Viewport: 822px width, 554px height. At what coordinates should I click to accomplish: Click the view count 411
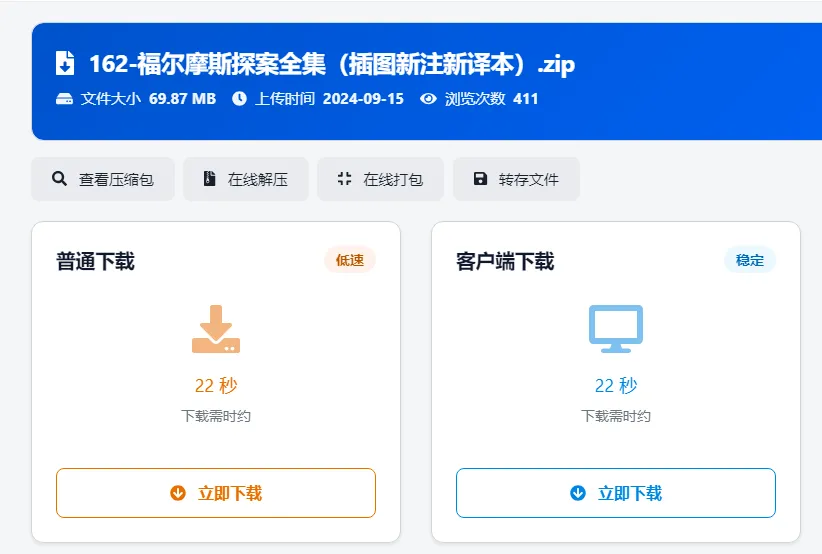(x=526, y=99)
